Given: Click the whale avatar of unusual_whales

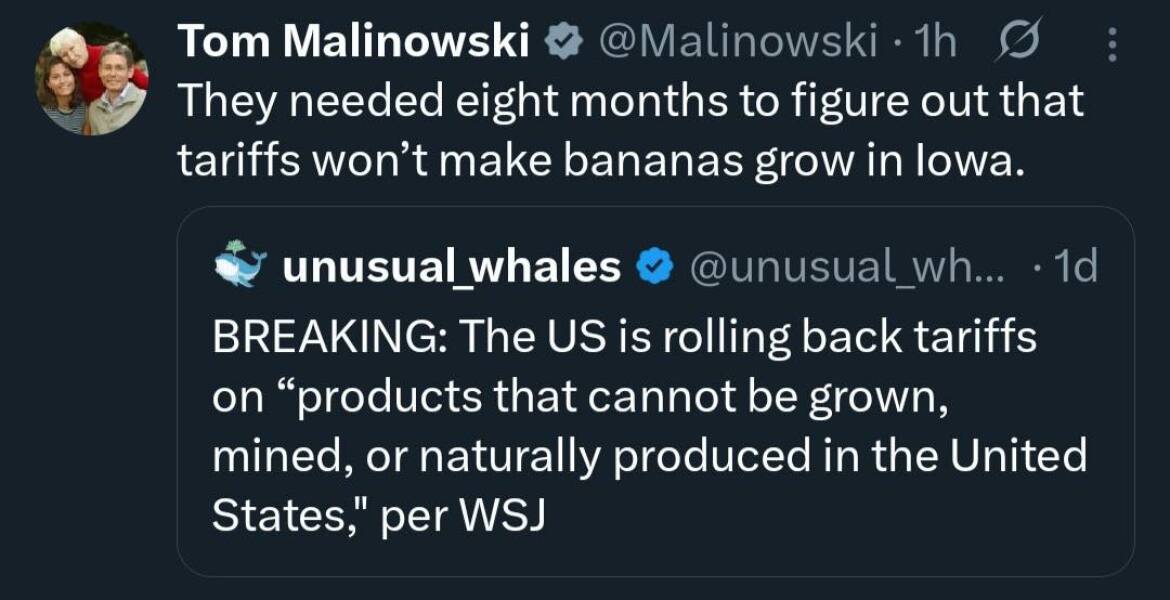Looking at the screenshot, I should tap(240, 264).
